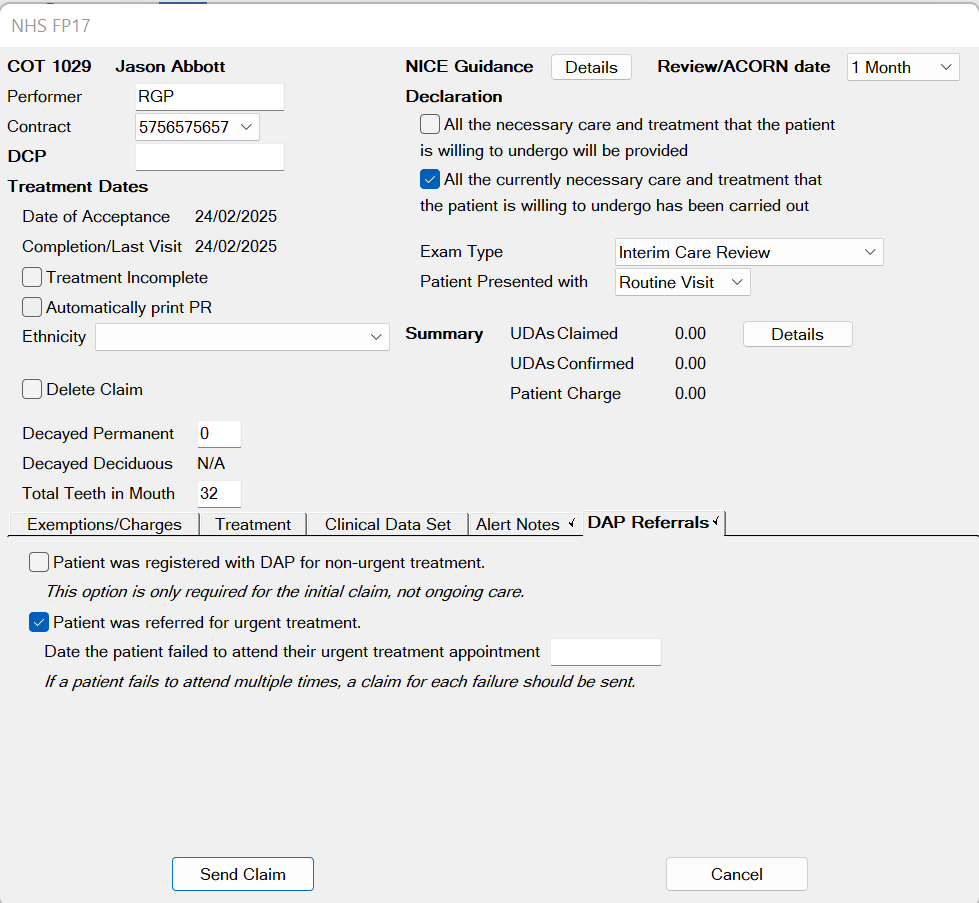The width and height of the screenshot is (979, 903).
Task: Tick the 'All the necessary care' declaration checkbox
Action: coord(430,124)
